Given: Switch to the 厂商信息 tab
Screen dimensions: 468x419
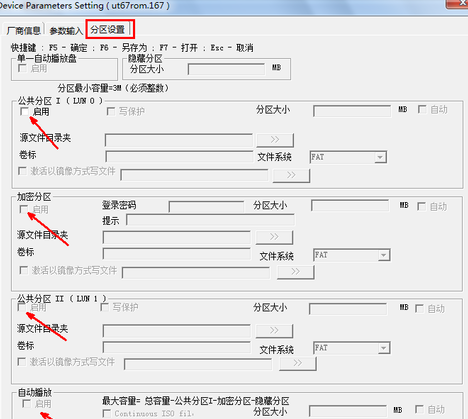Looking at the screenshot, I should tap(23, 30).
